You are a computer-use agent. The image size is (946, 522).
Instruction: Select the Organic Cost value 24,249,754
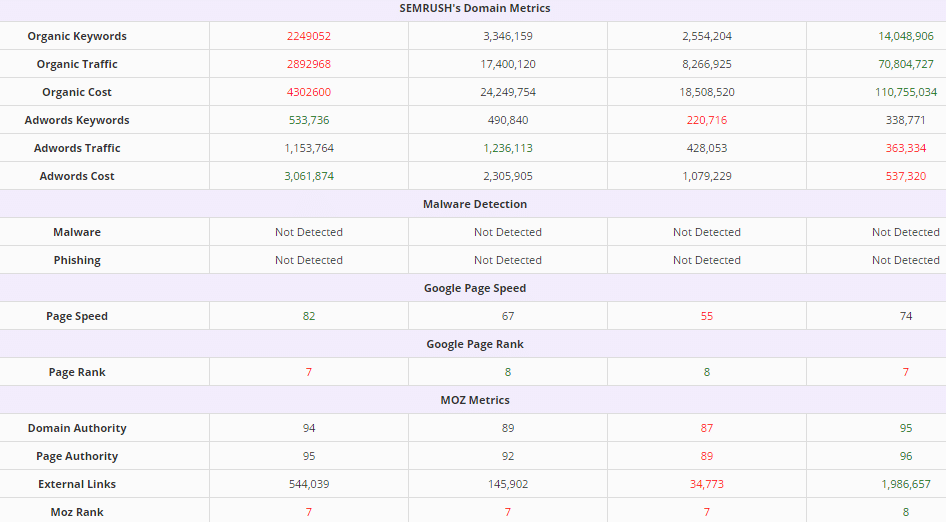(508, 92)
